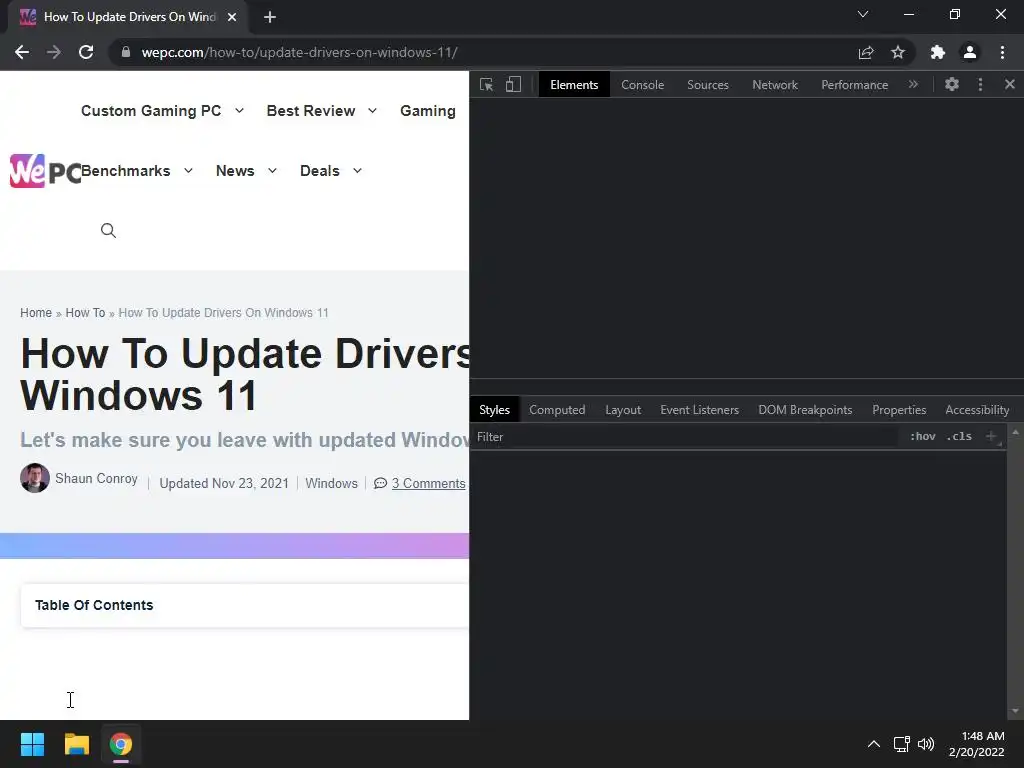Switch to the Elements tab

click(574, 85)
